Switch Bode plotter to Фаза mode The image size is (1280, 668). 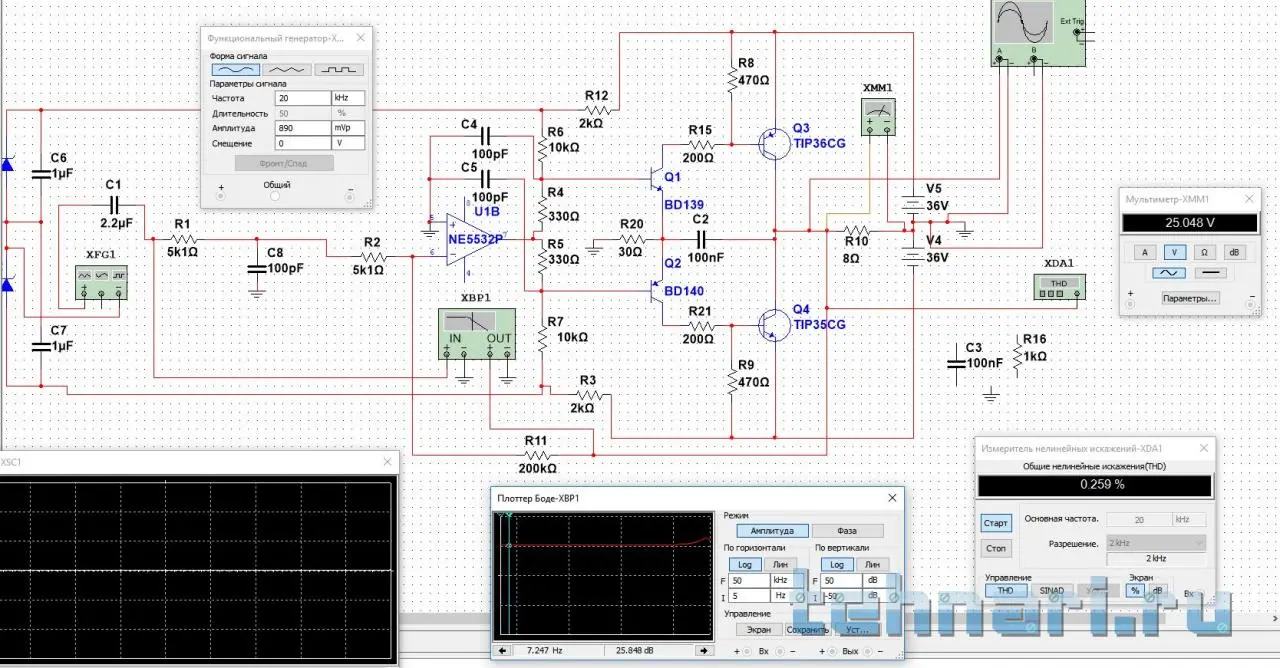(847, 531)
